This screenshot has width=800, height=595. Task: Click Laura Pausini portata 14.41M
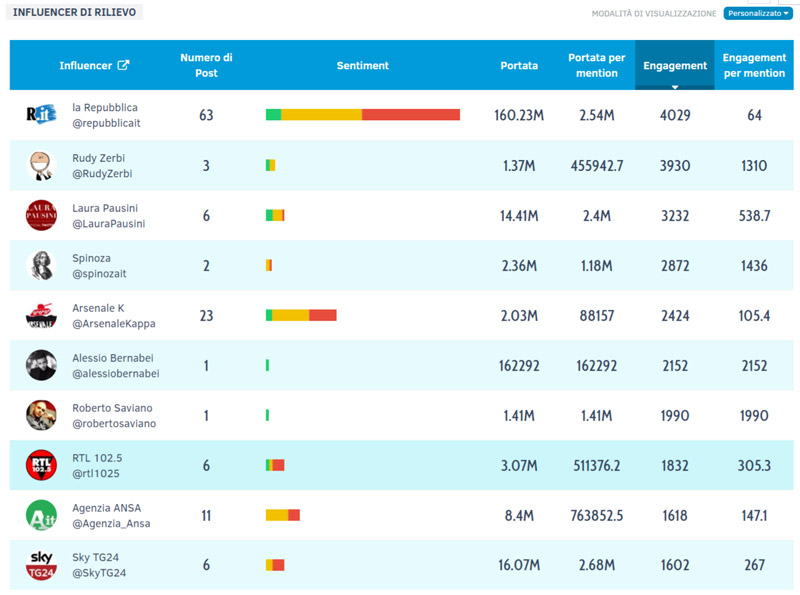519,216
